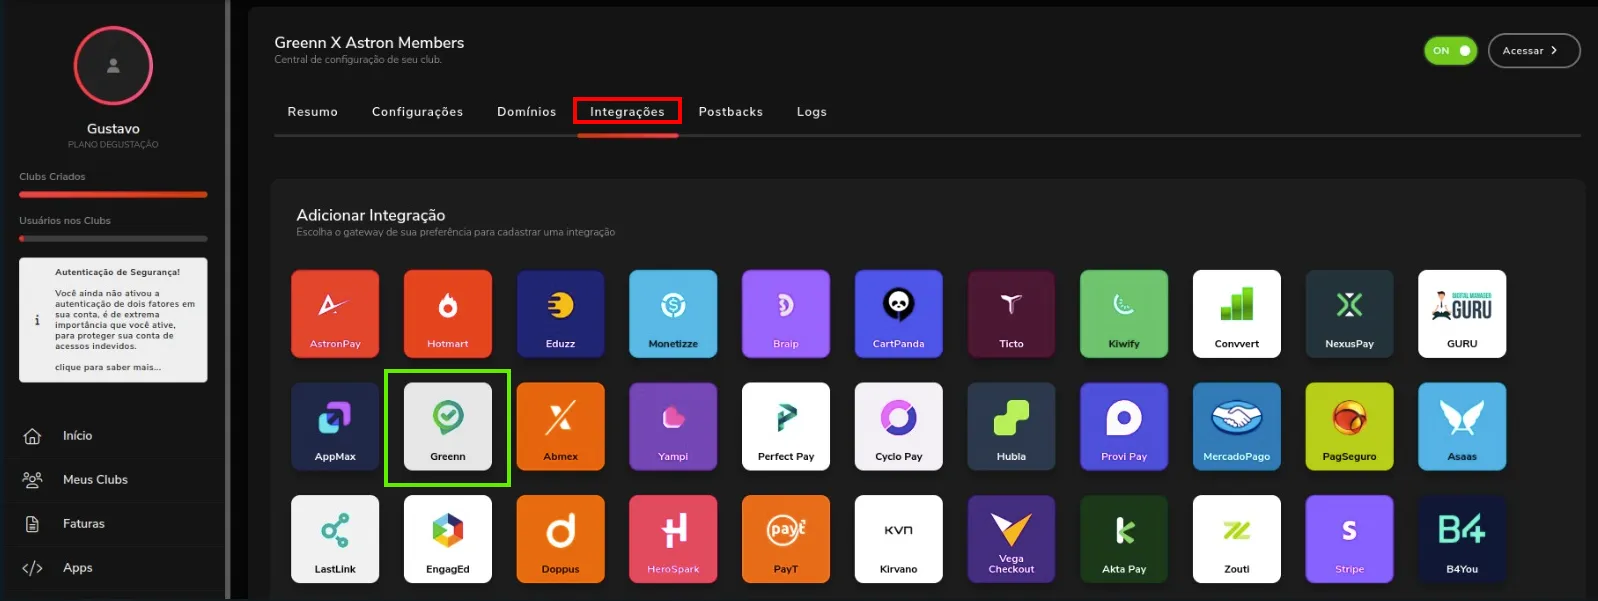Screen dimensions: 1598x601
Task: Click the 'PLANO DEGUSTAÇÃO' label
Action: (113, 145)
